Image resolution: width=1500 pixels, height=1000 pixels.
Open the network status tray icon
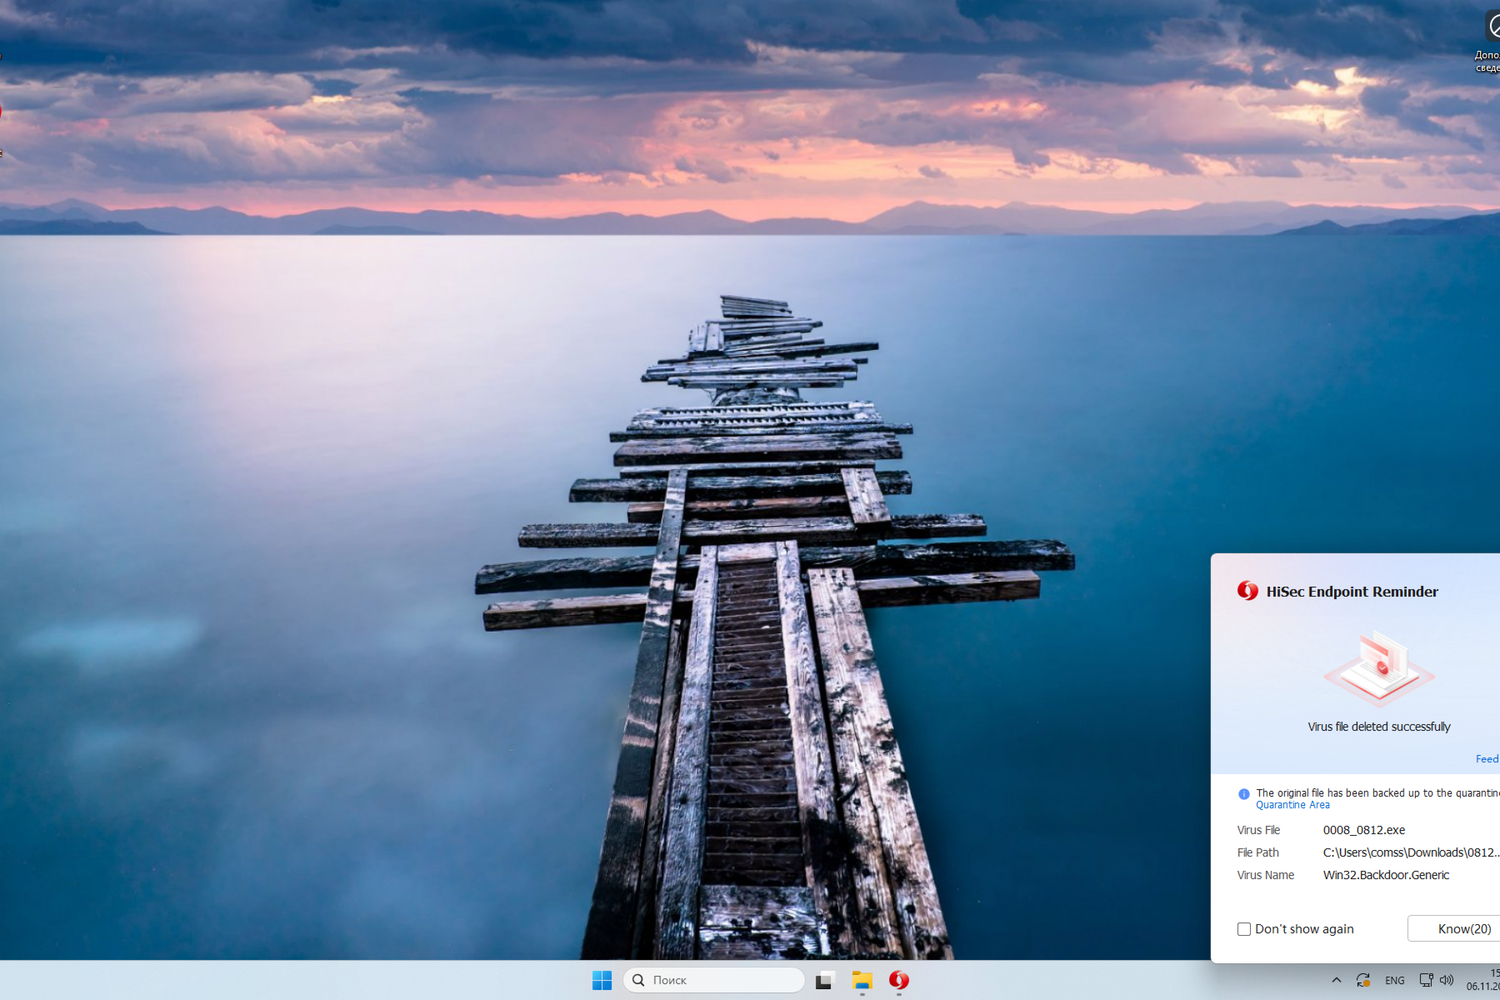pyautogui.click(x=1426, y=980)
